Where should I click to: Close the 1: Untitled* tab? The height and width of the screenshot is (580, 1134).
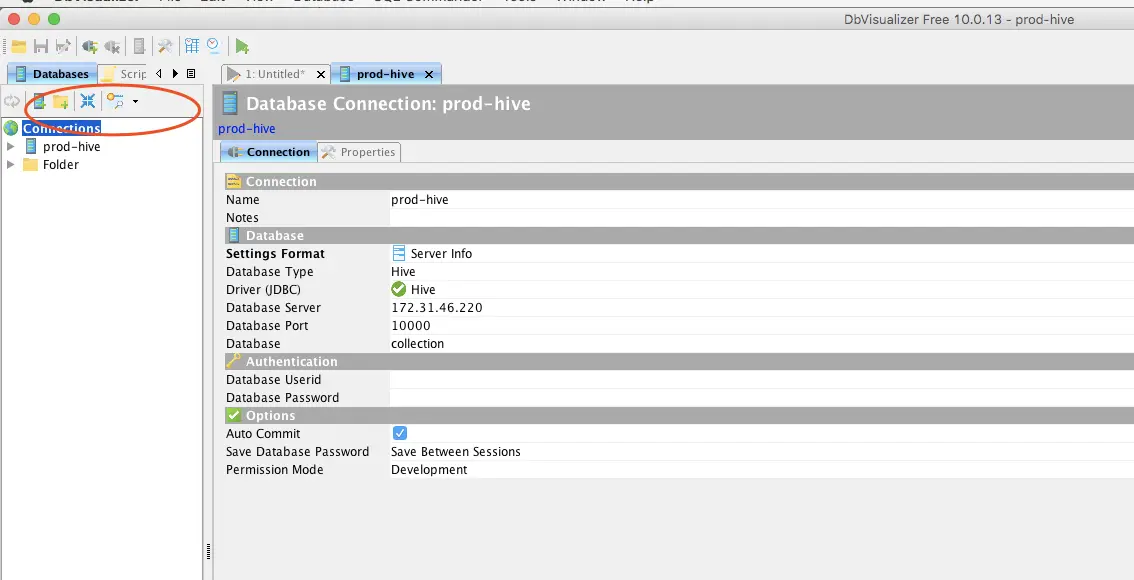[321, 74]
